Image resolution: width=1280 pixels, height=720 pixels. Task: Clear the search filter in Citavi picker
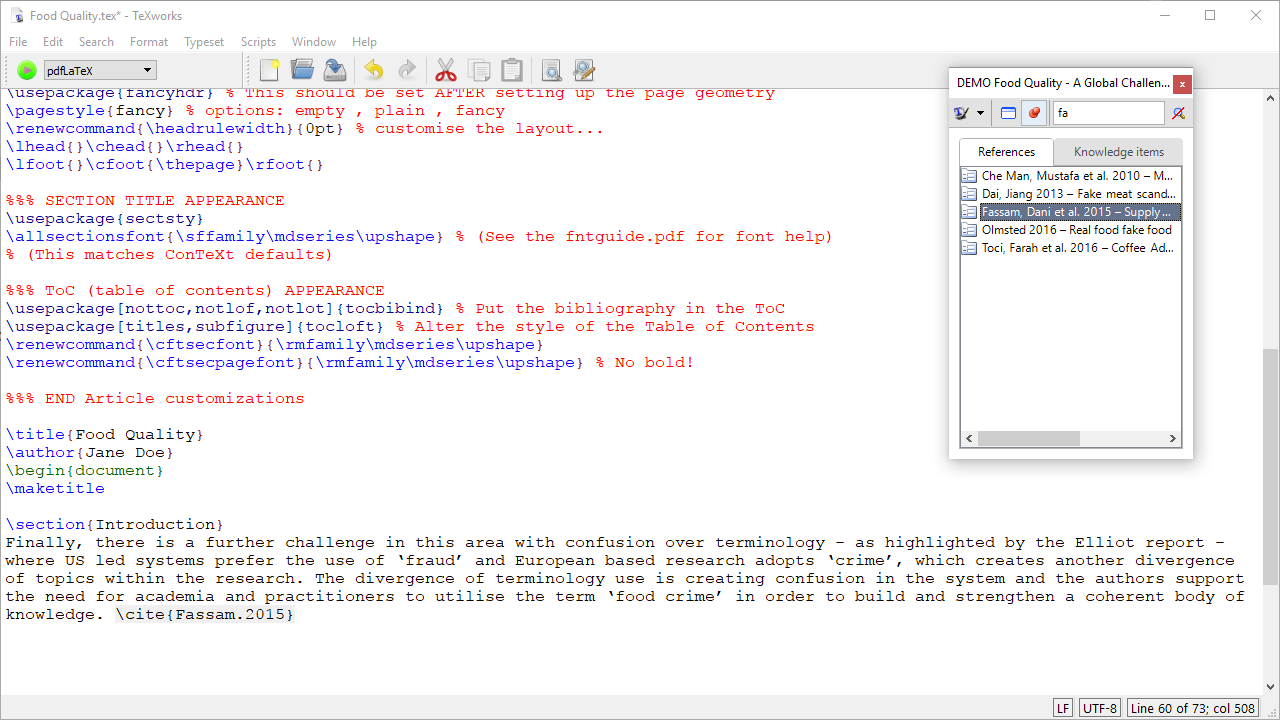click(x=1178, y=113)
